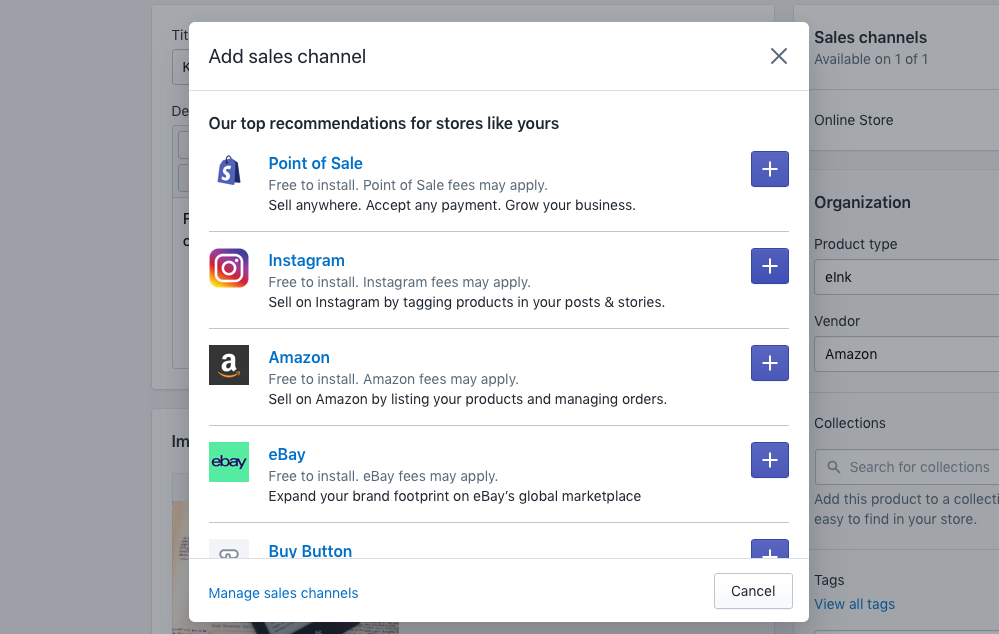
Task: Focus the Search for collections field
Action: (907, 467)
